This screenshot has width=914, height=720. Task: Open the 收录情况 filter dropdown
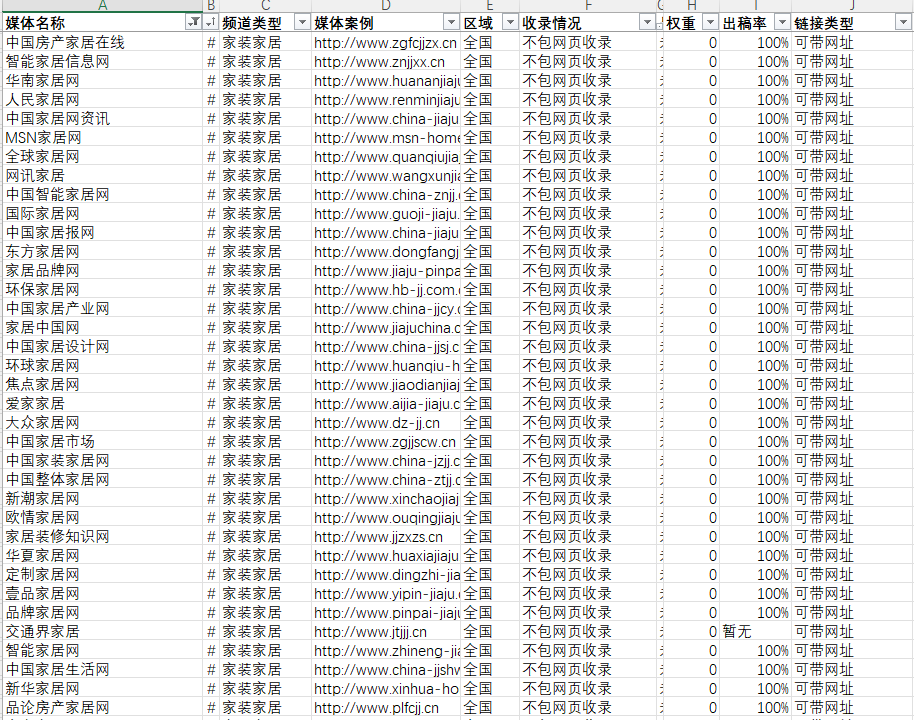[x=649, y=22]
